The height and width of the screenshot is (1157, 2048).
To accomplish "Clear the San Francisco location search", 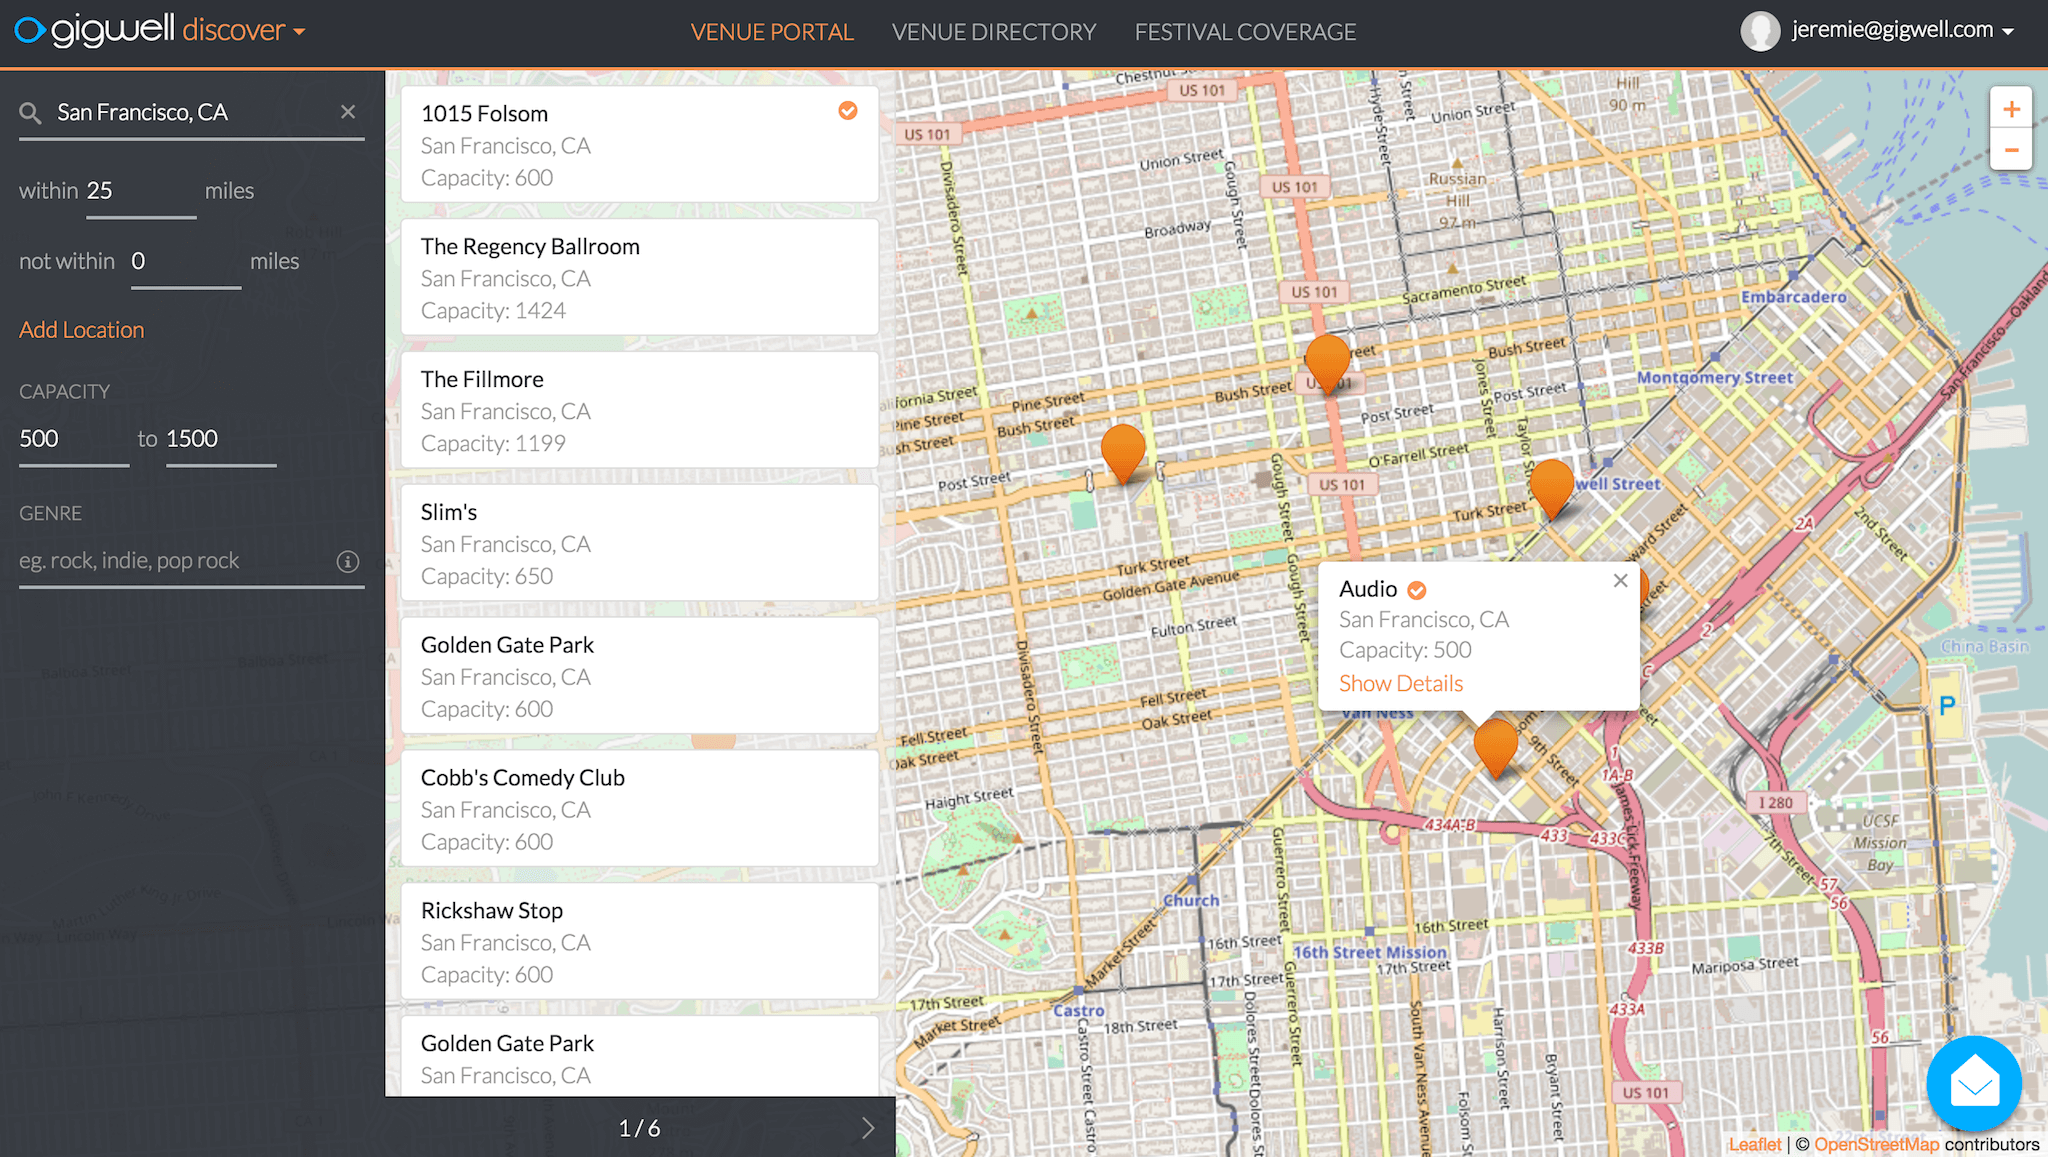I will coord(347,112).
